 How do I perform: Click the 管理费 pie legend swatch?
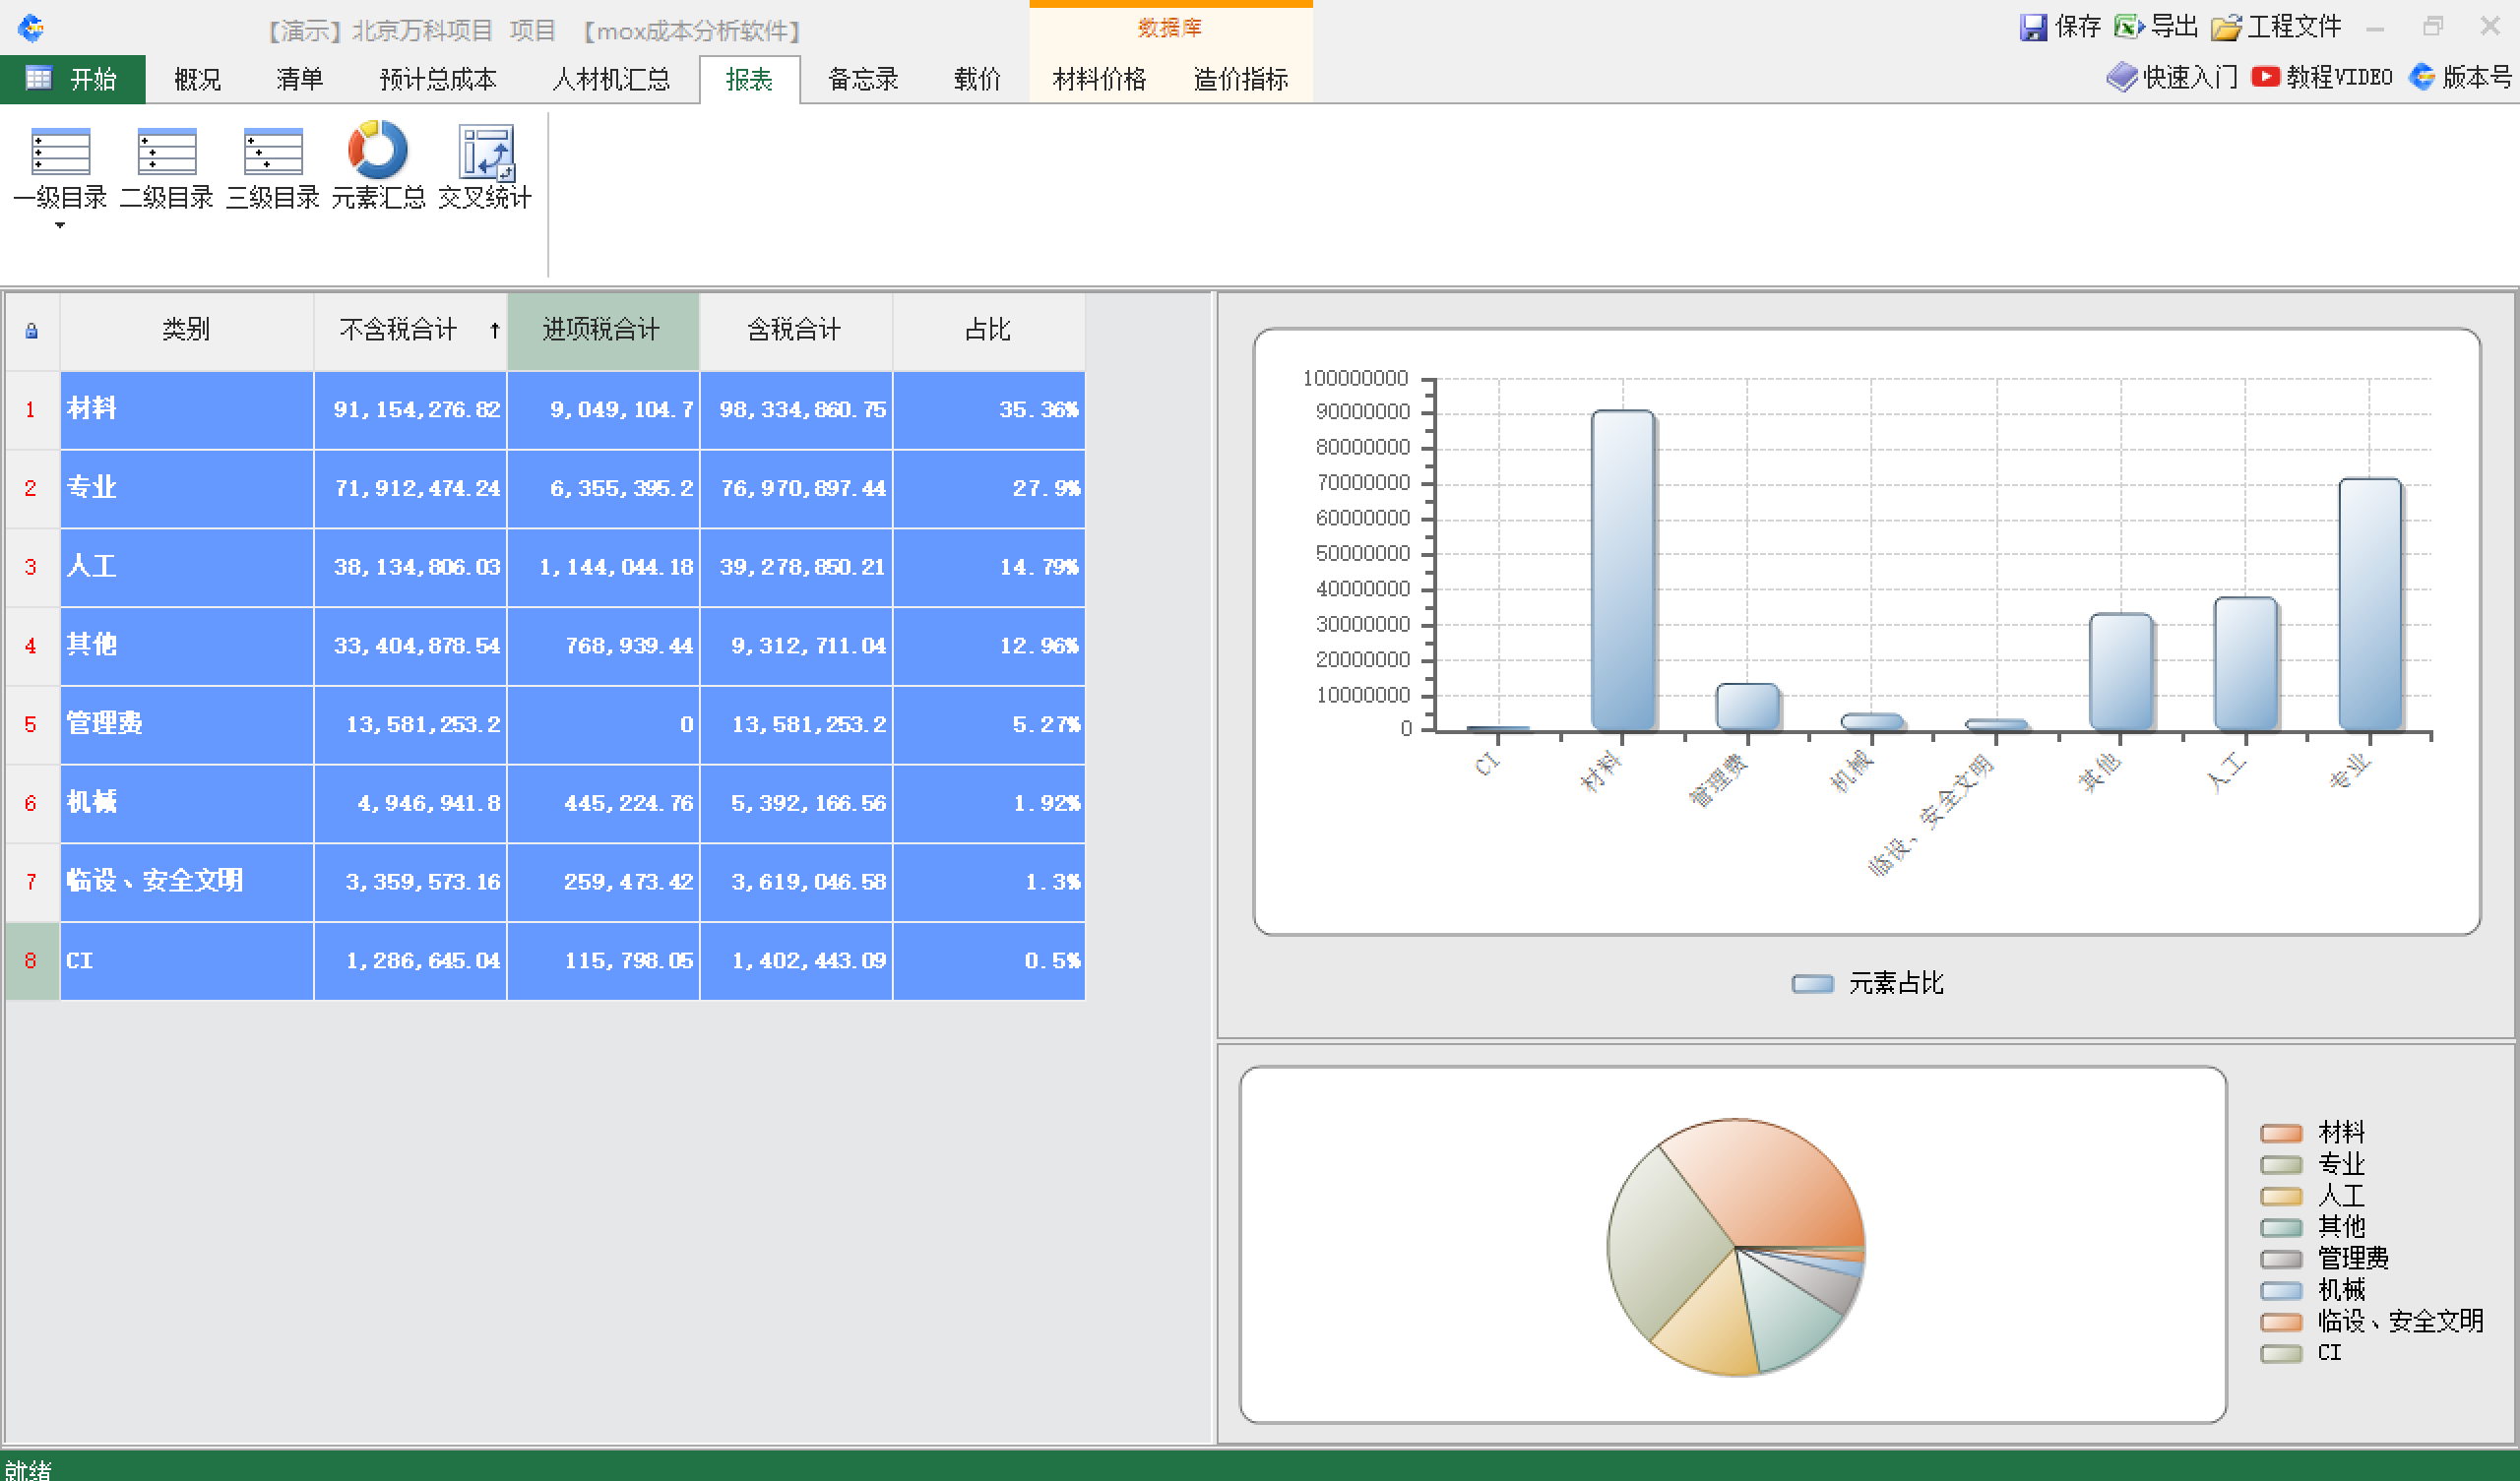(x=2281, y=1259)
